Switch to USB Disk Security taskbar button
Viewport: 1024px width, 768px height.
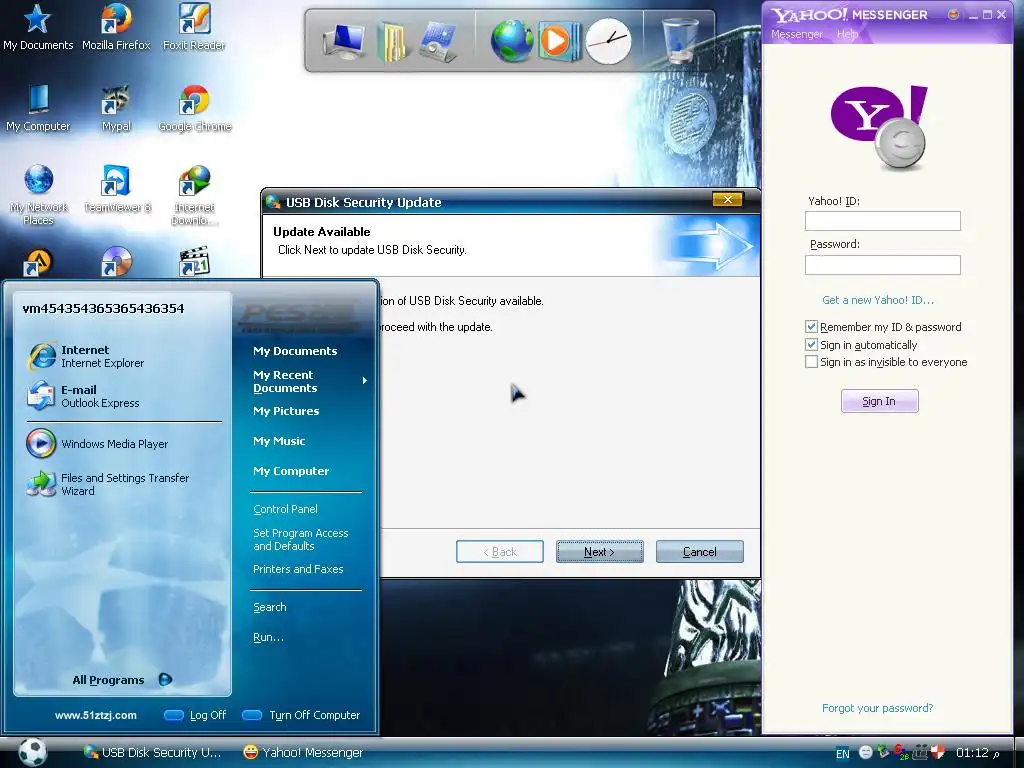[x=153, y=752]
